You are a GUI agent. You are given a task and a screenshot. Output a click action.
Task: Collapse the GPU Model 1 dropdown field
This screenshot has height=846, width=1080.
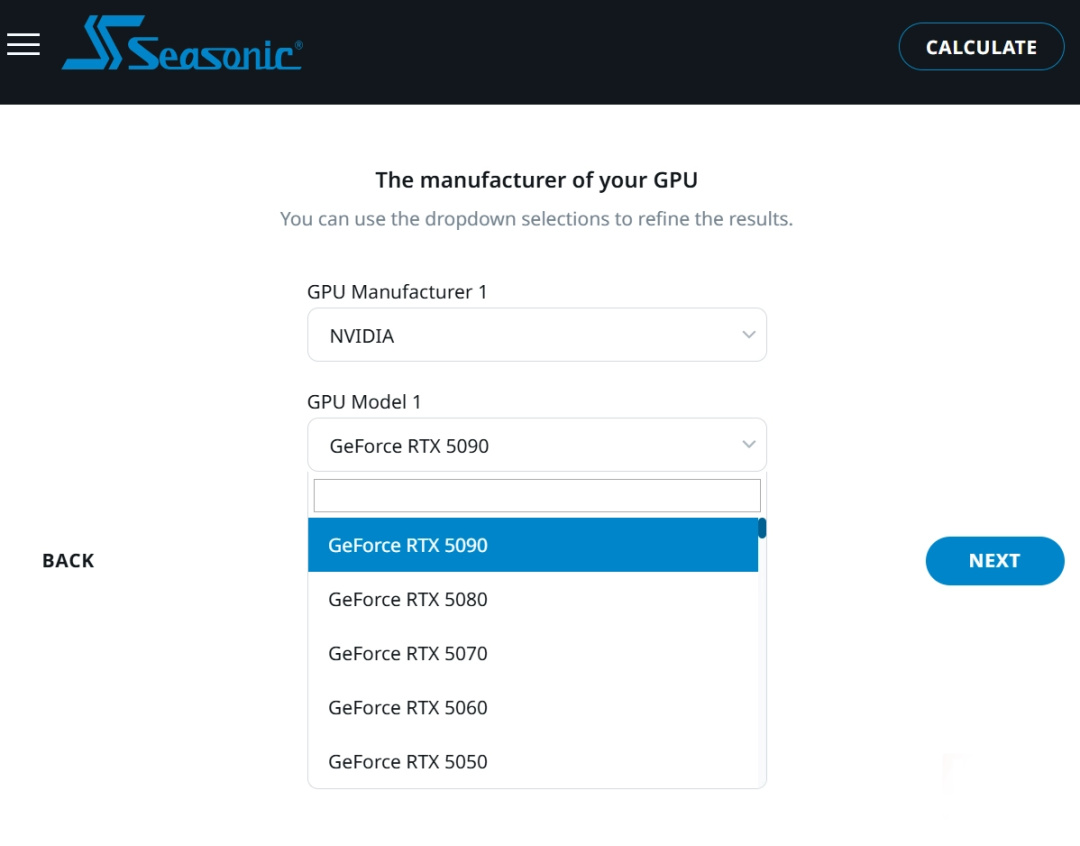click(536, 445)
